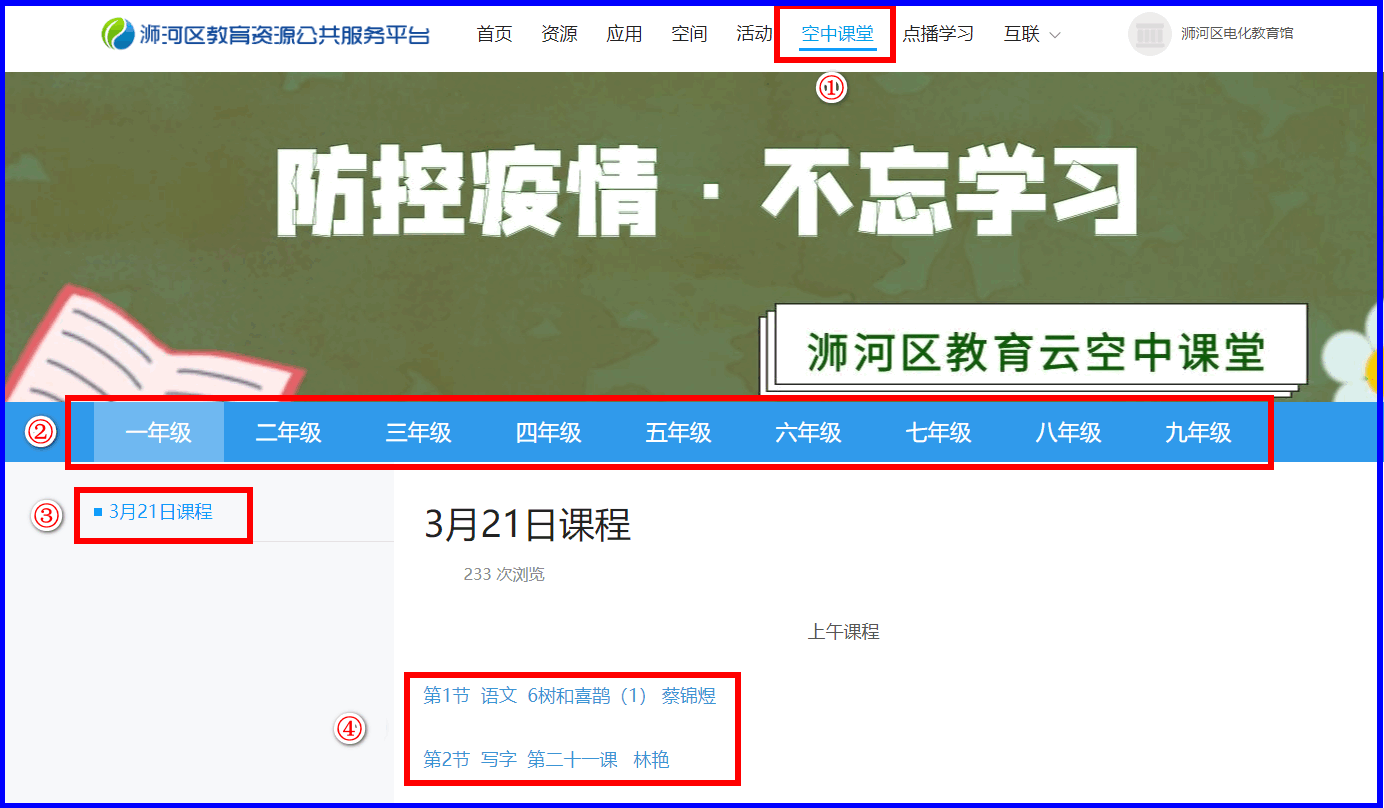Switch to the 三年级 tab

pos(419,433)
